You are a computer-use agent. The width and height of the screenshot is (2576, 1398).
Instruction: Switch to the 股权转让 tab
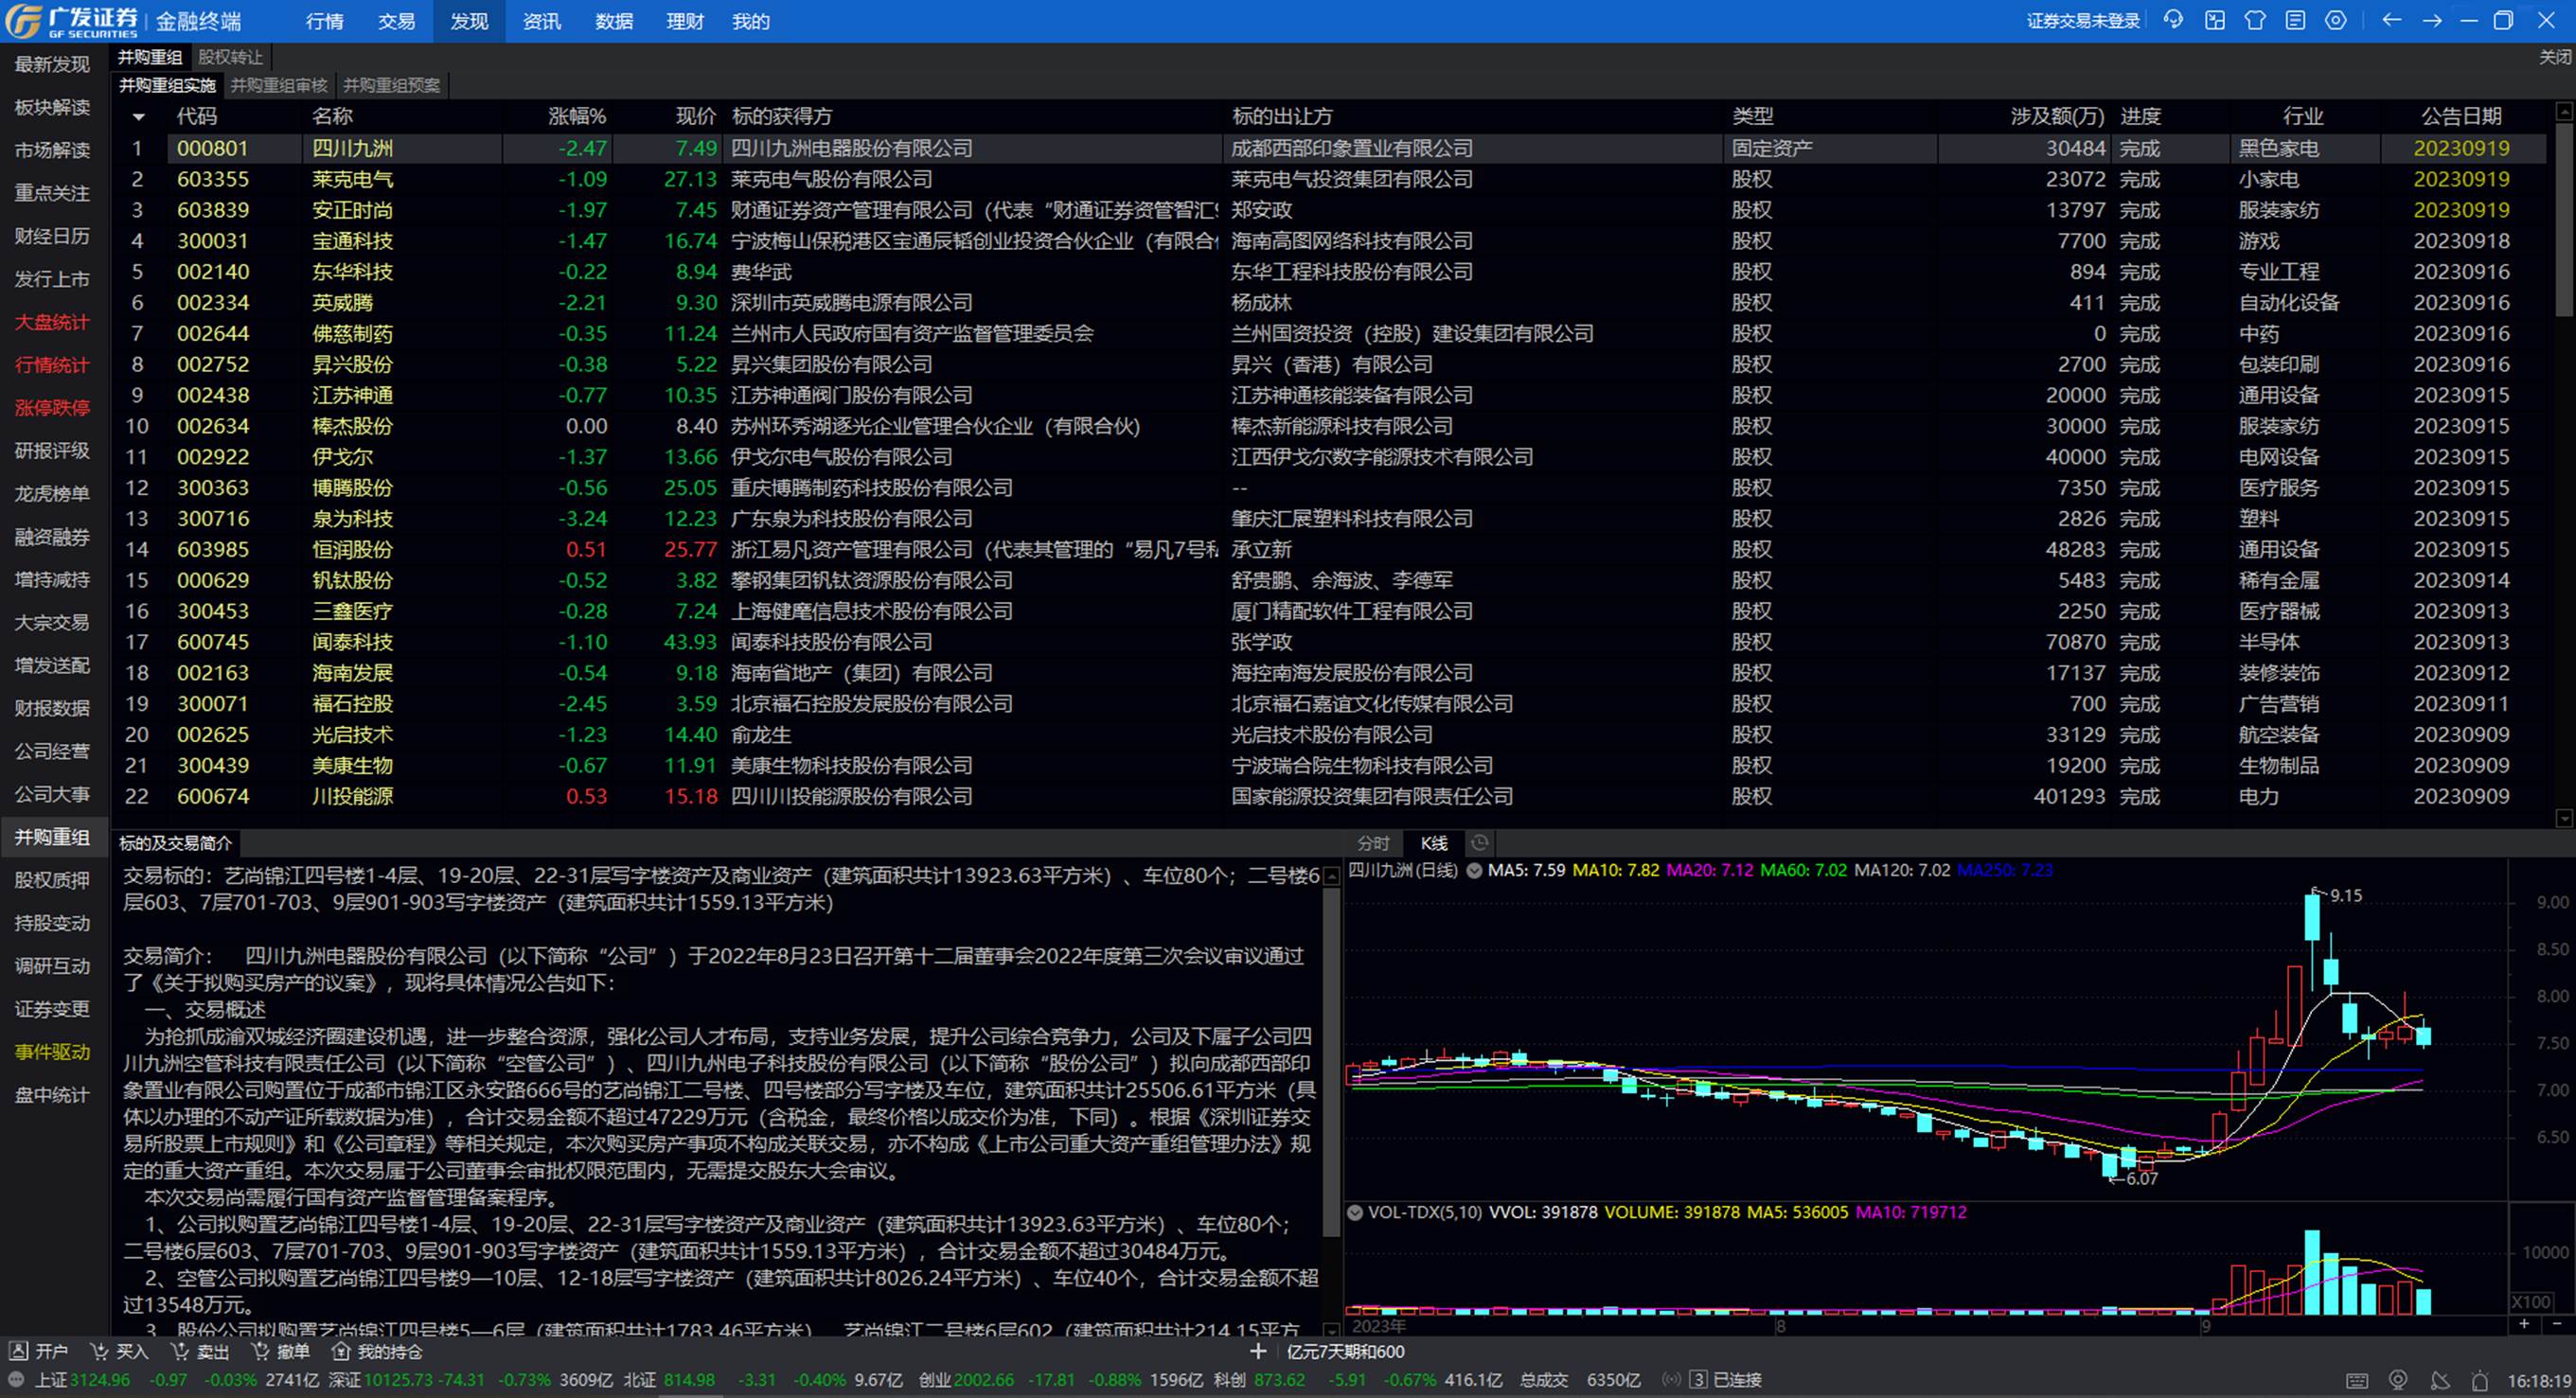(231, 57)
